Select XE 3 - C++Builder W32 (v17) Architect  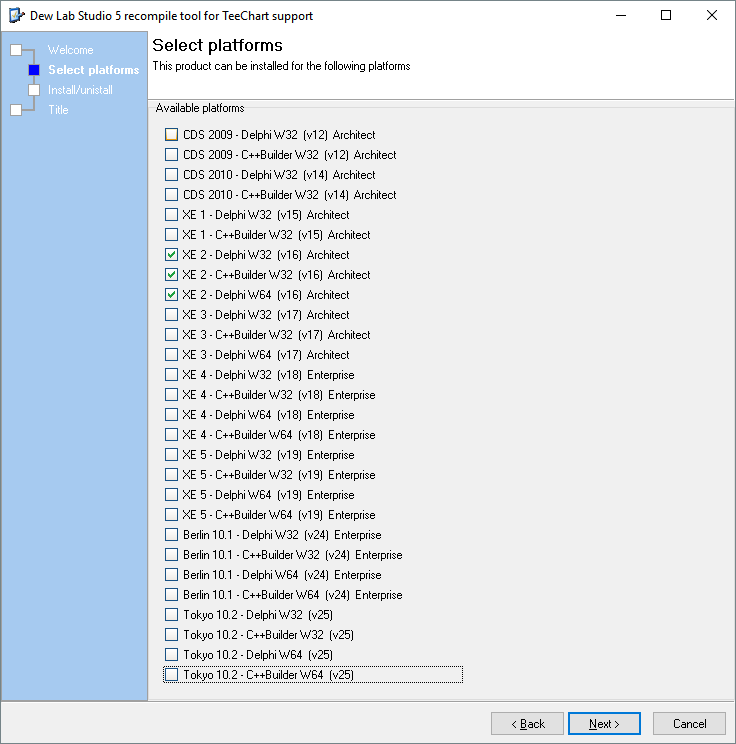pos(171,335)
